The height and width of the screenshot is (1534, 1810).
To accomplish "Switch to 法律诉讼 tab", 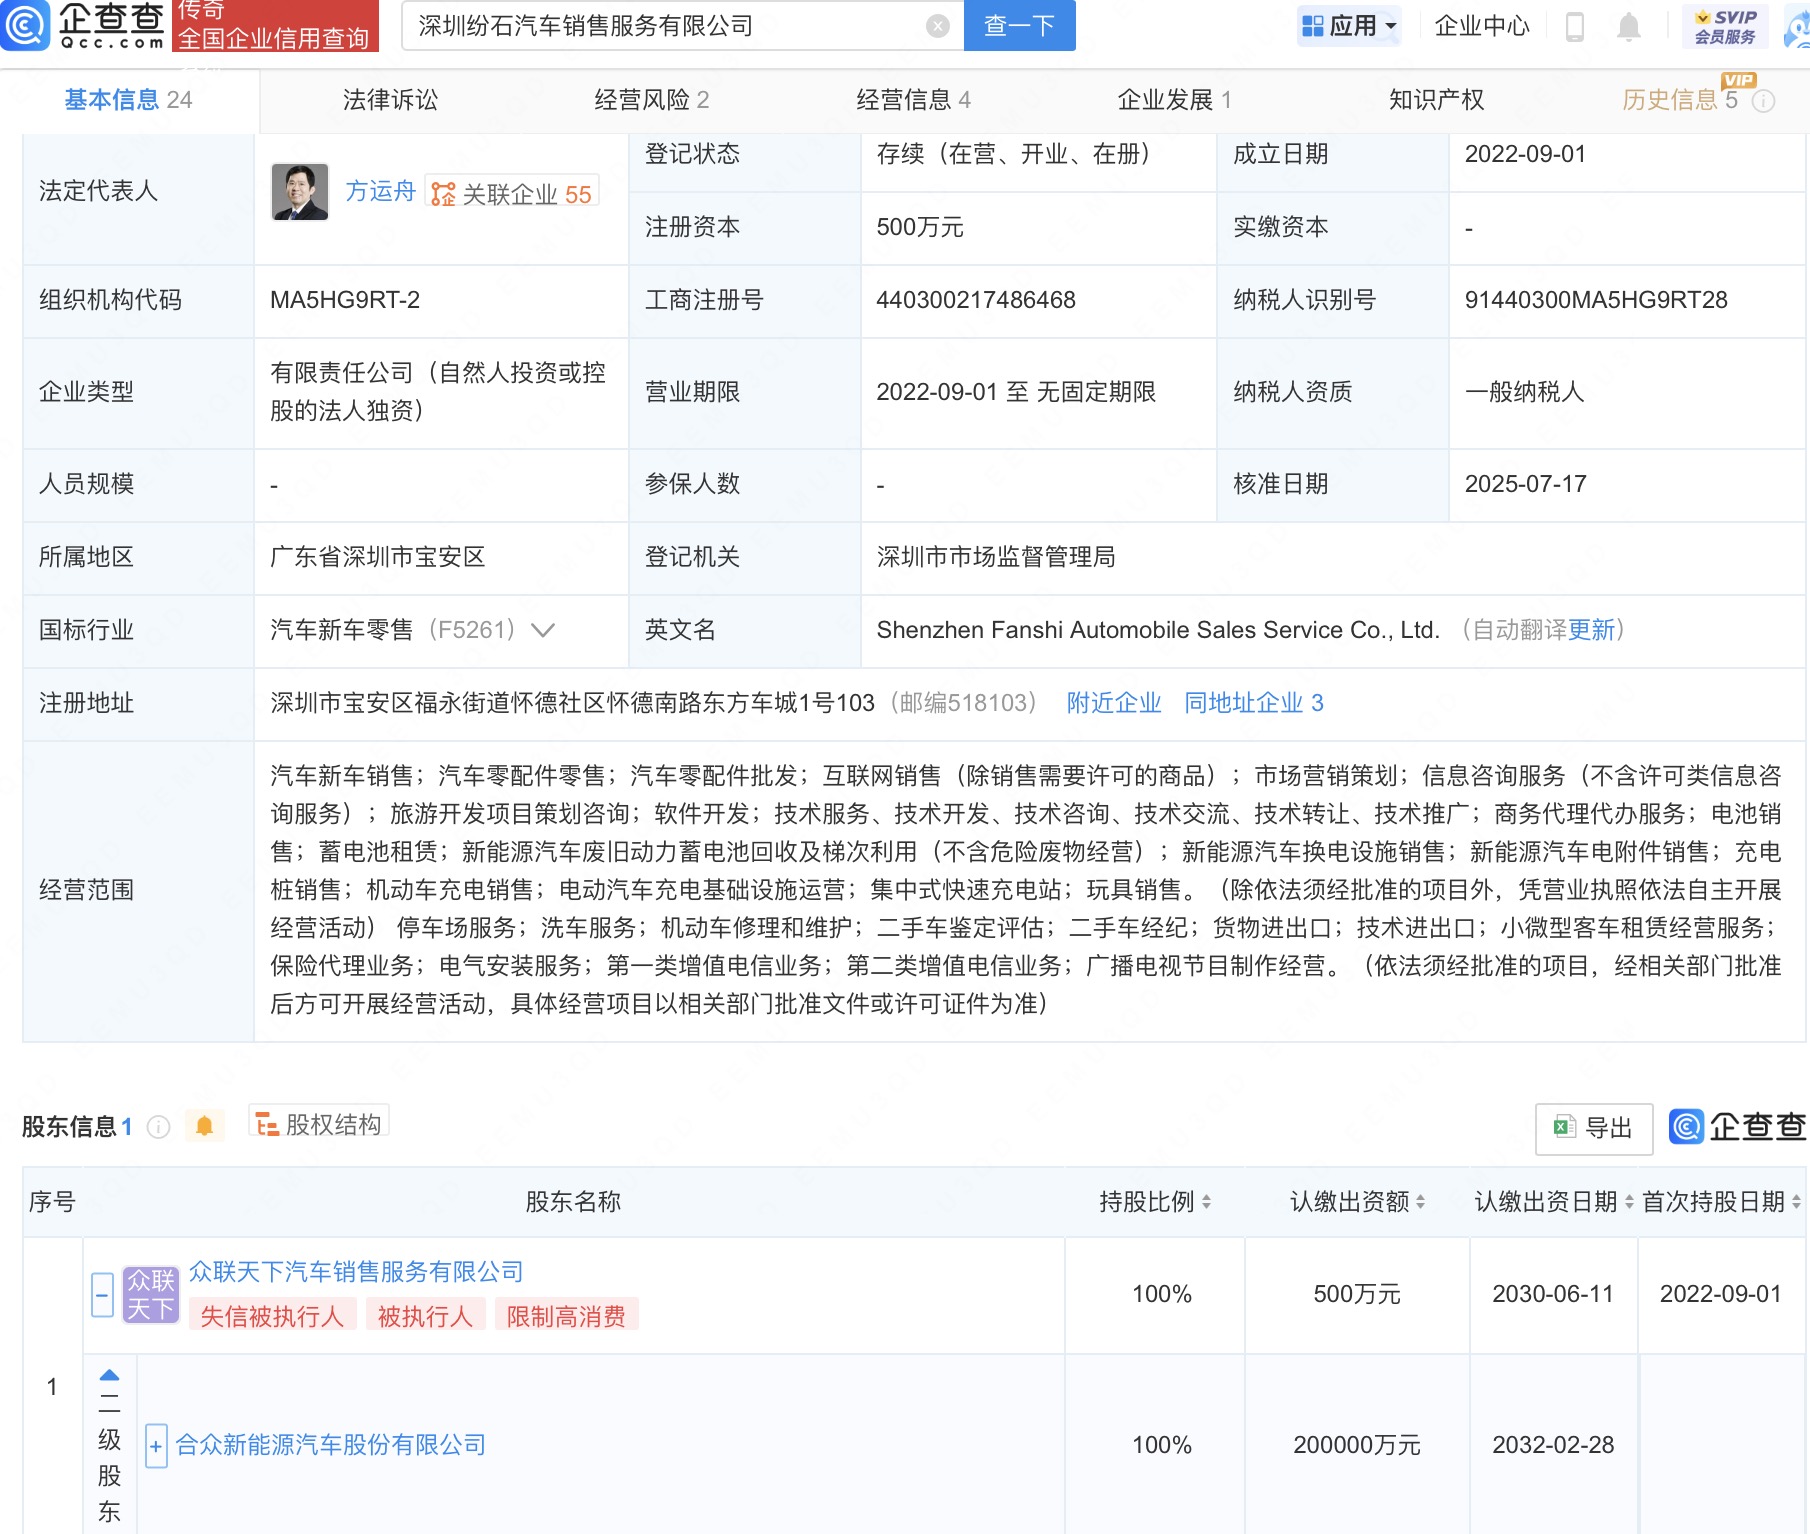I will pyautogui.click(x=390, y=100).
